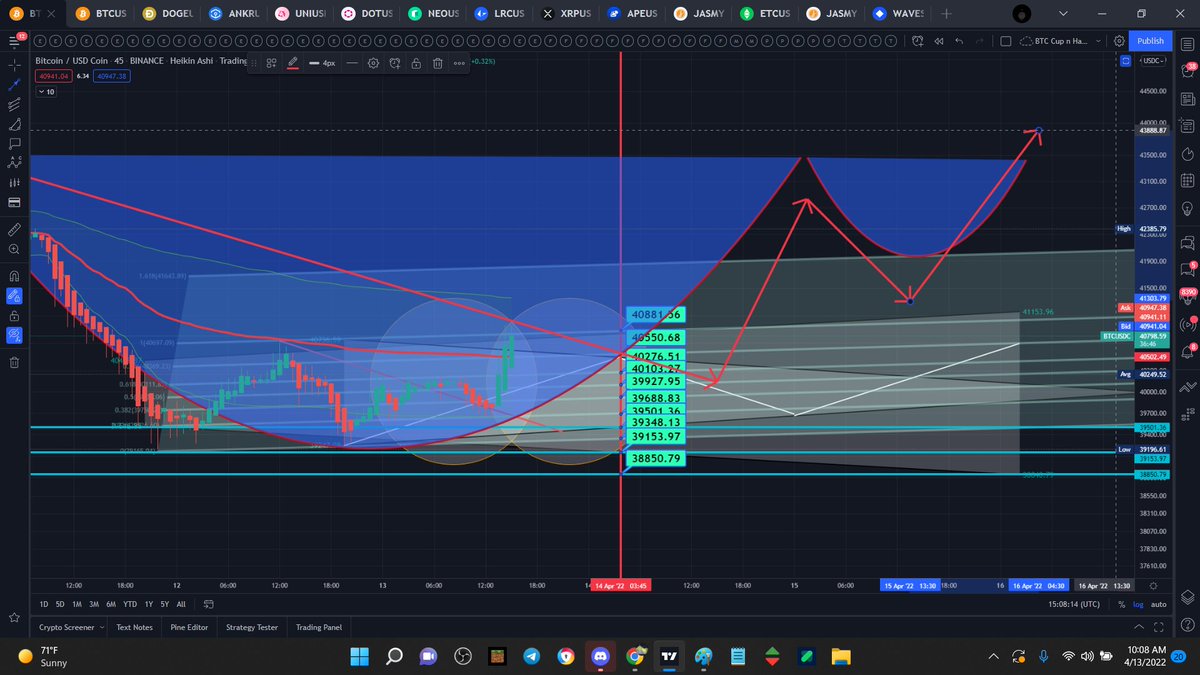Open drawing settings gear in floating toolbar
This screenshot has width=1200, height=675.
(373, 62)
